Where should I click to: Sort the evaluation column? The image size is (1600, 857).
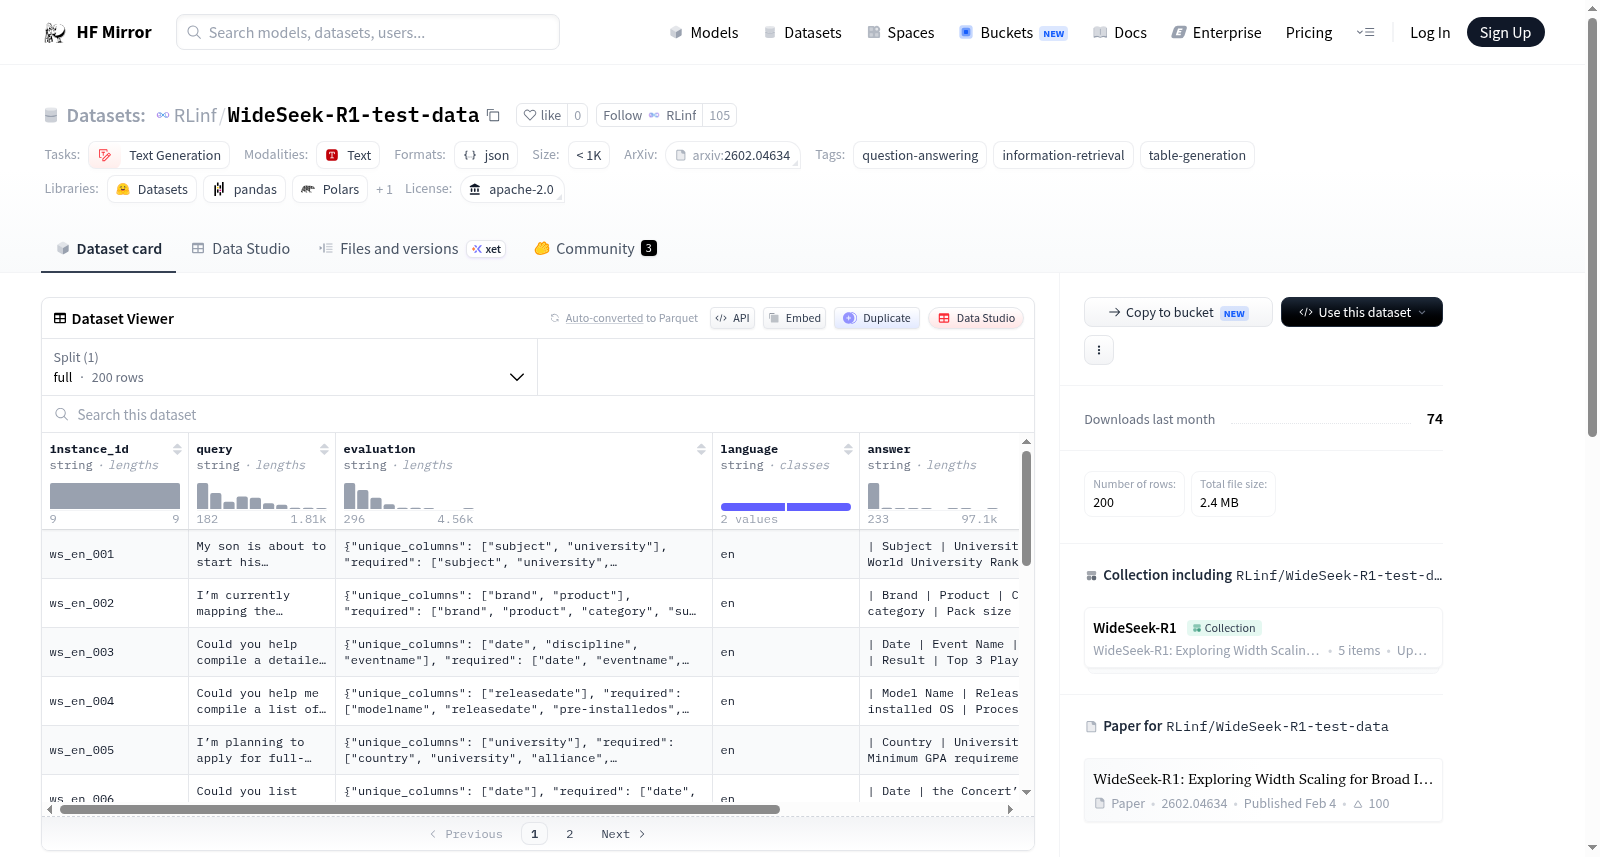(x=701, y=449)
